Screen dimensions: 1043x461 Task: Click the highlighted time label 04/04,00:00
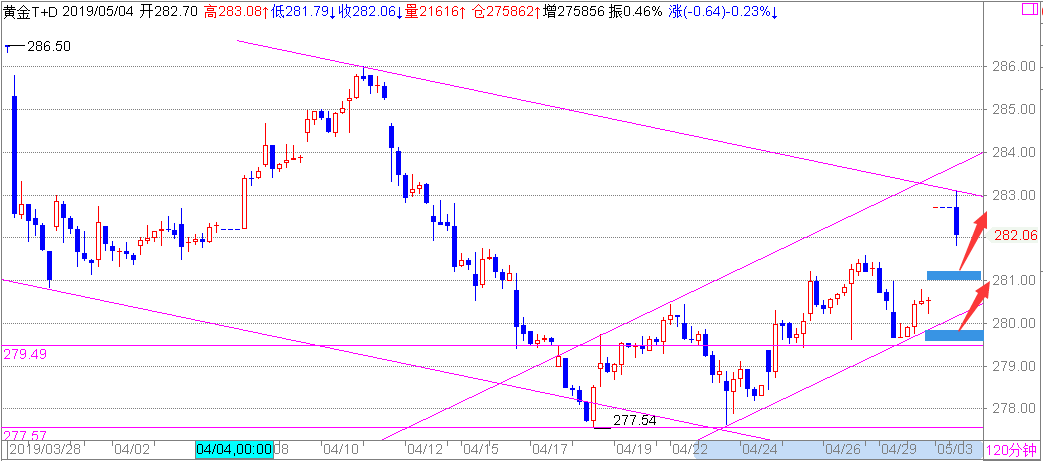pos(235,449)
